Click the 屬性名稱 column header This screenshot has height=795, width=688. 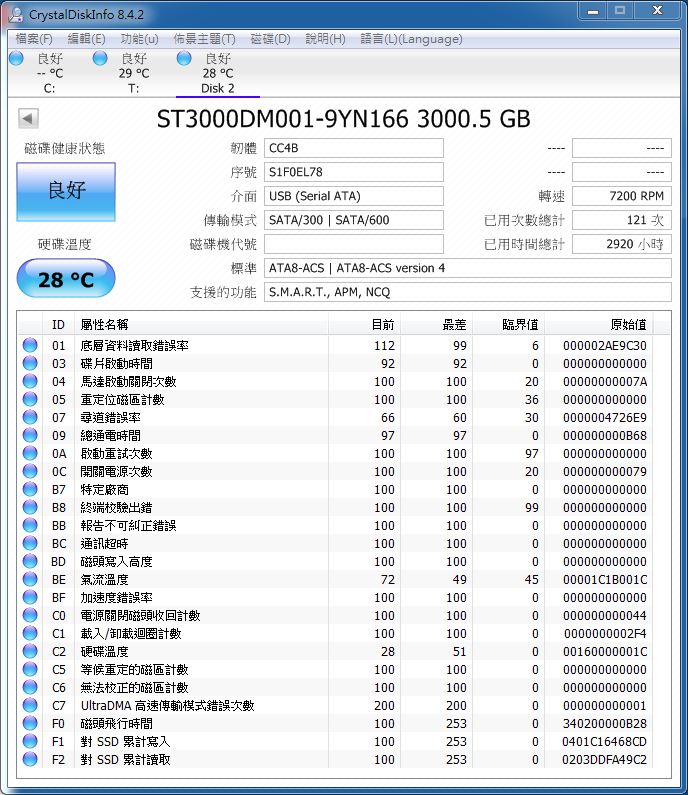point(201,324)
